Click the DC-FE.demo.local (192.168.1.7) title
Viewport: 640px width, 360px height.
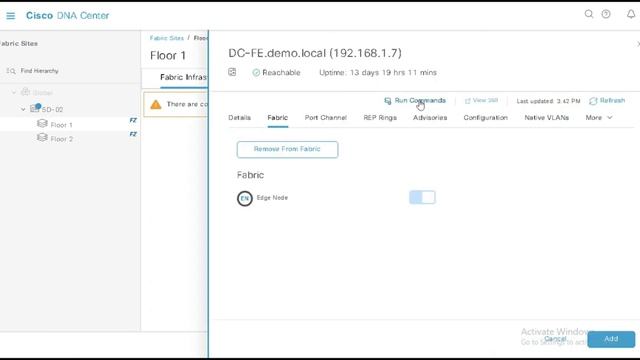315,53
